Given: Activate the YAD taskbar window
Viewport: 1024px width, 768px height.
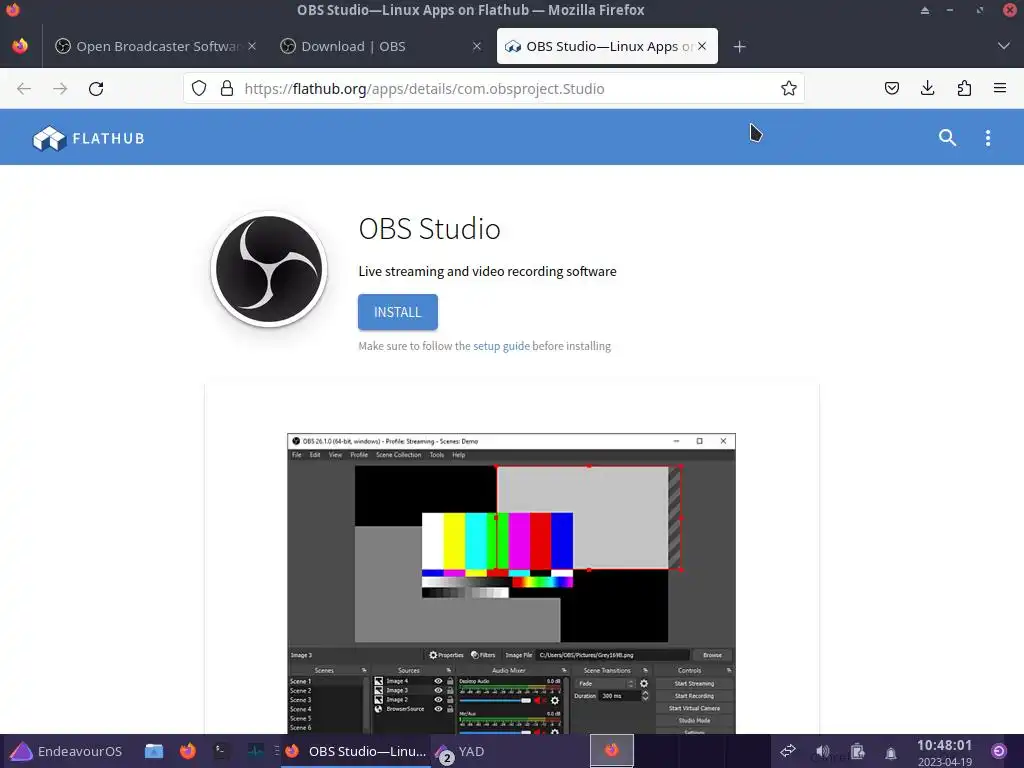Looking at the screenshot, I should tap(461, 752).
